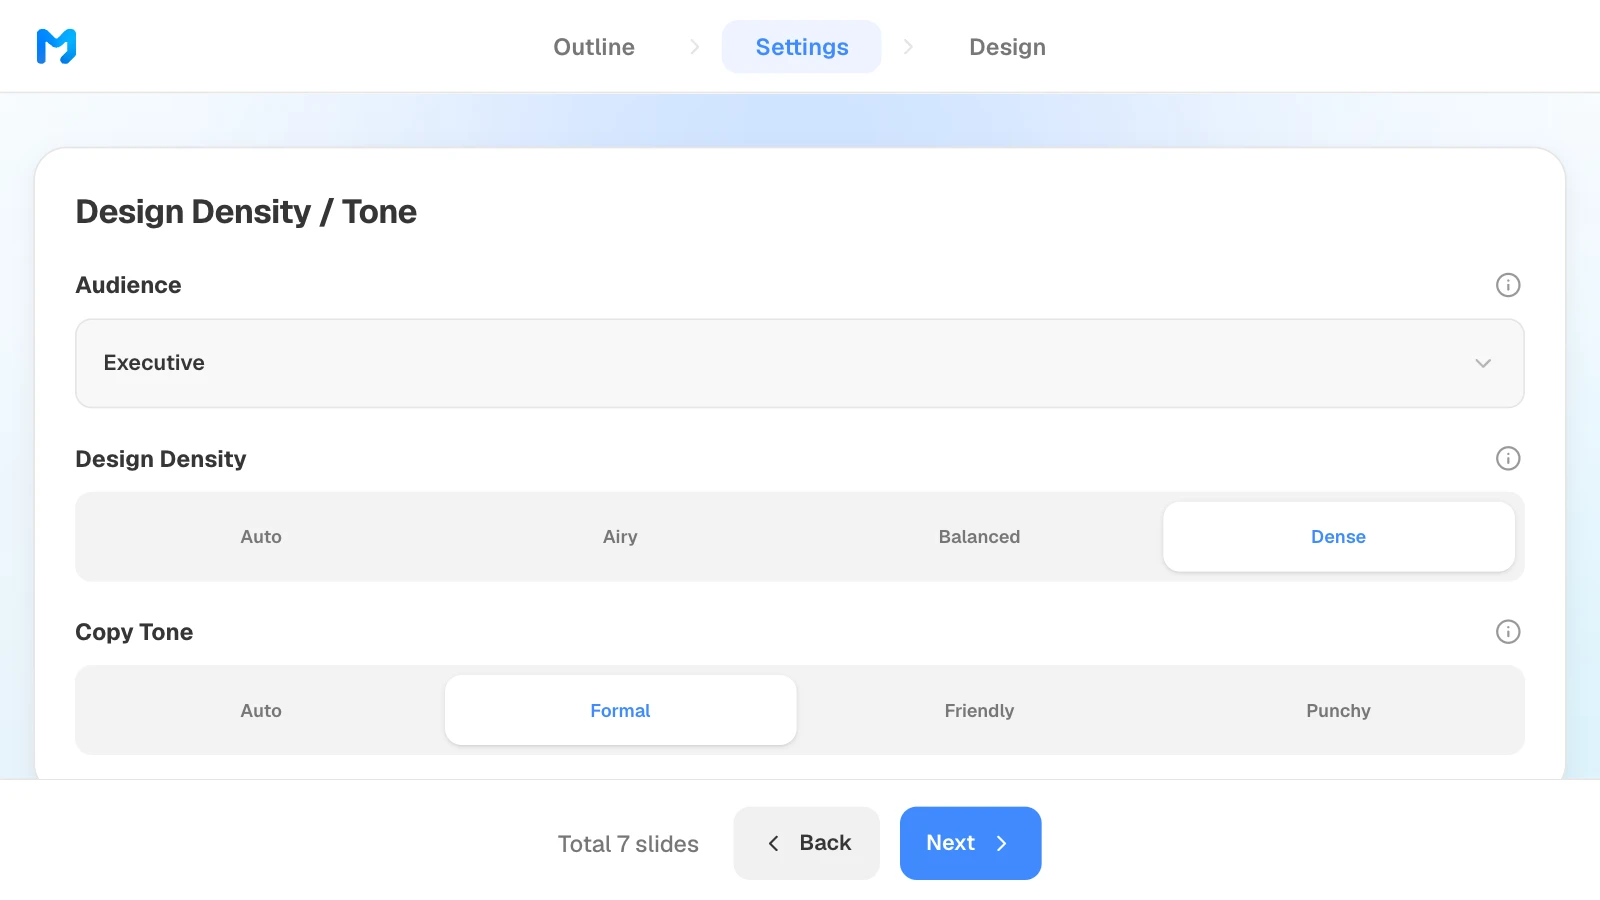Select the Formal copy tone
This screenshot has height=900, width=1600.
point(620,711)
